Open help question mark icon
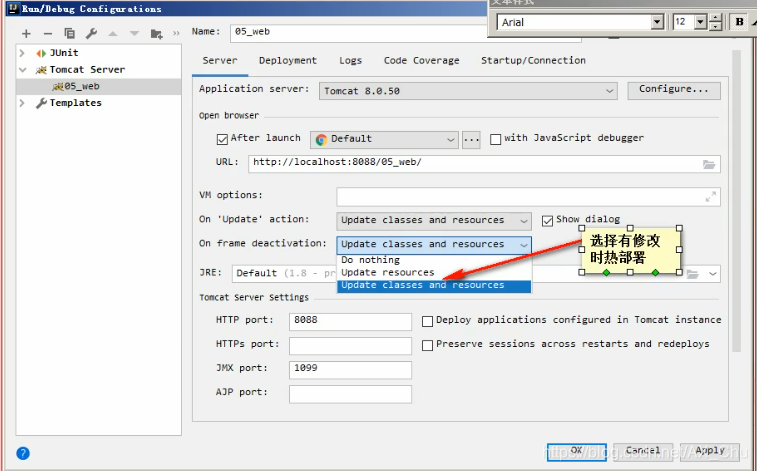This screenshot has height=471, width=757. pos(23,453)
